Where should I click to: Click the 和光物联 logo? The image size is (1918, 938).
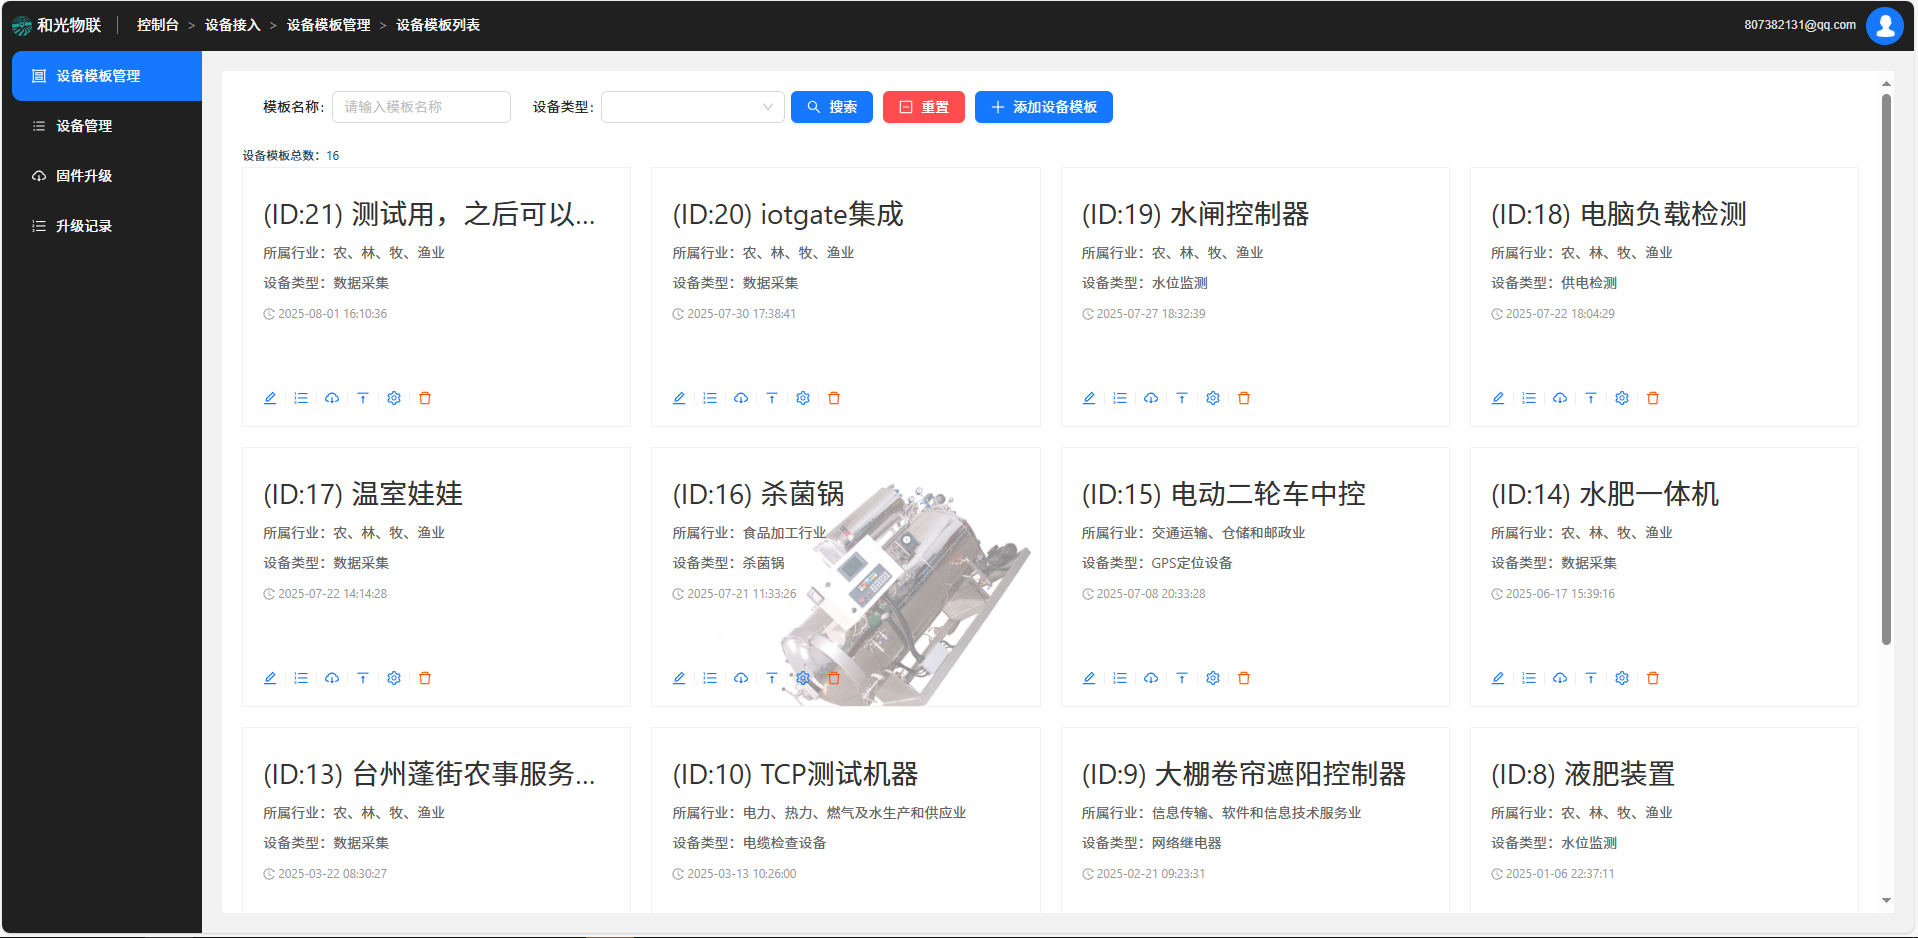click(57, 25)
